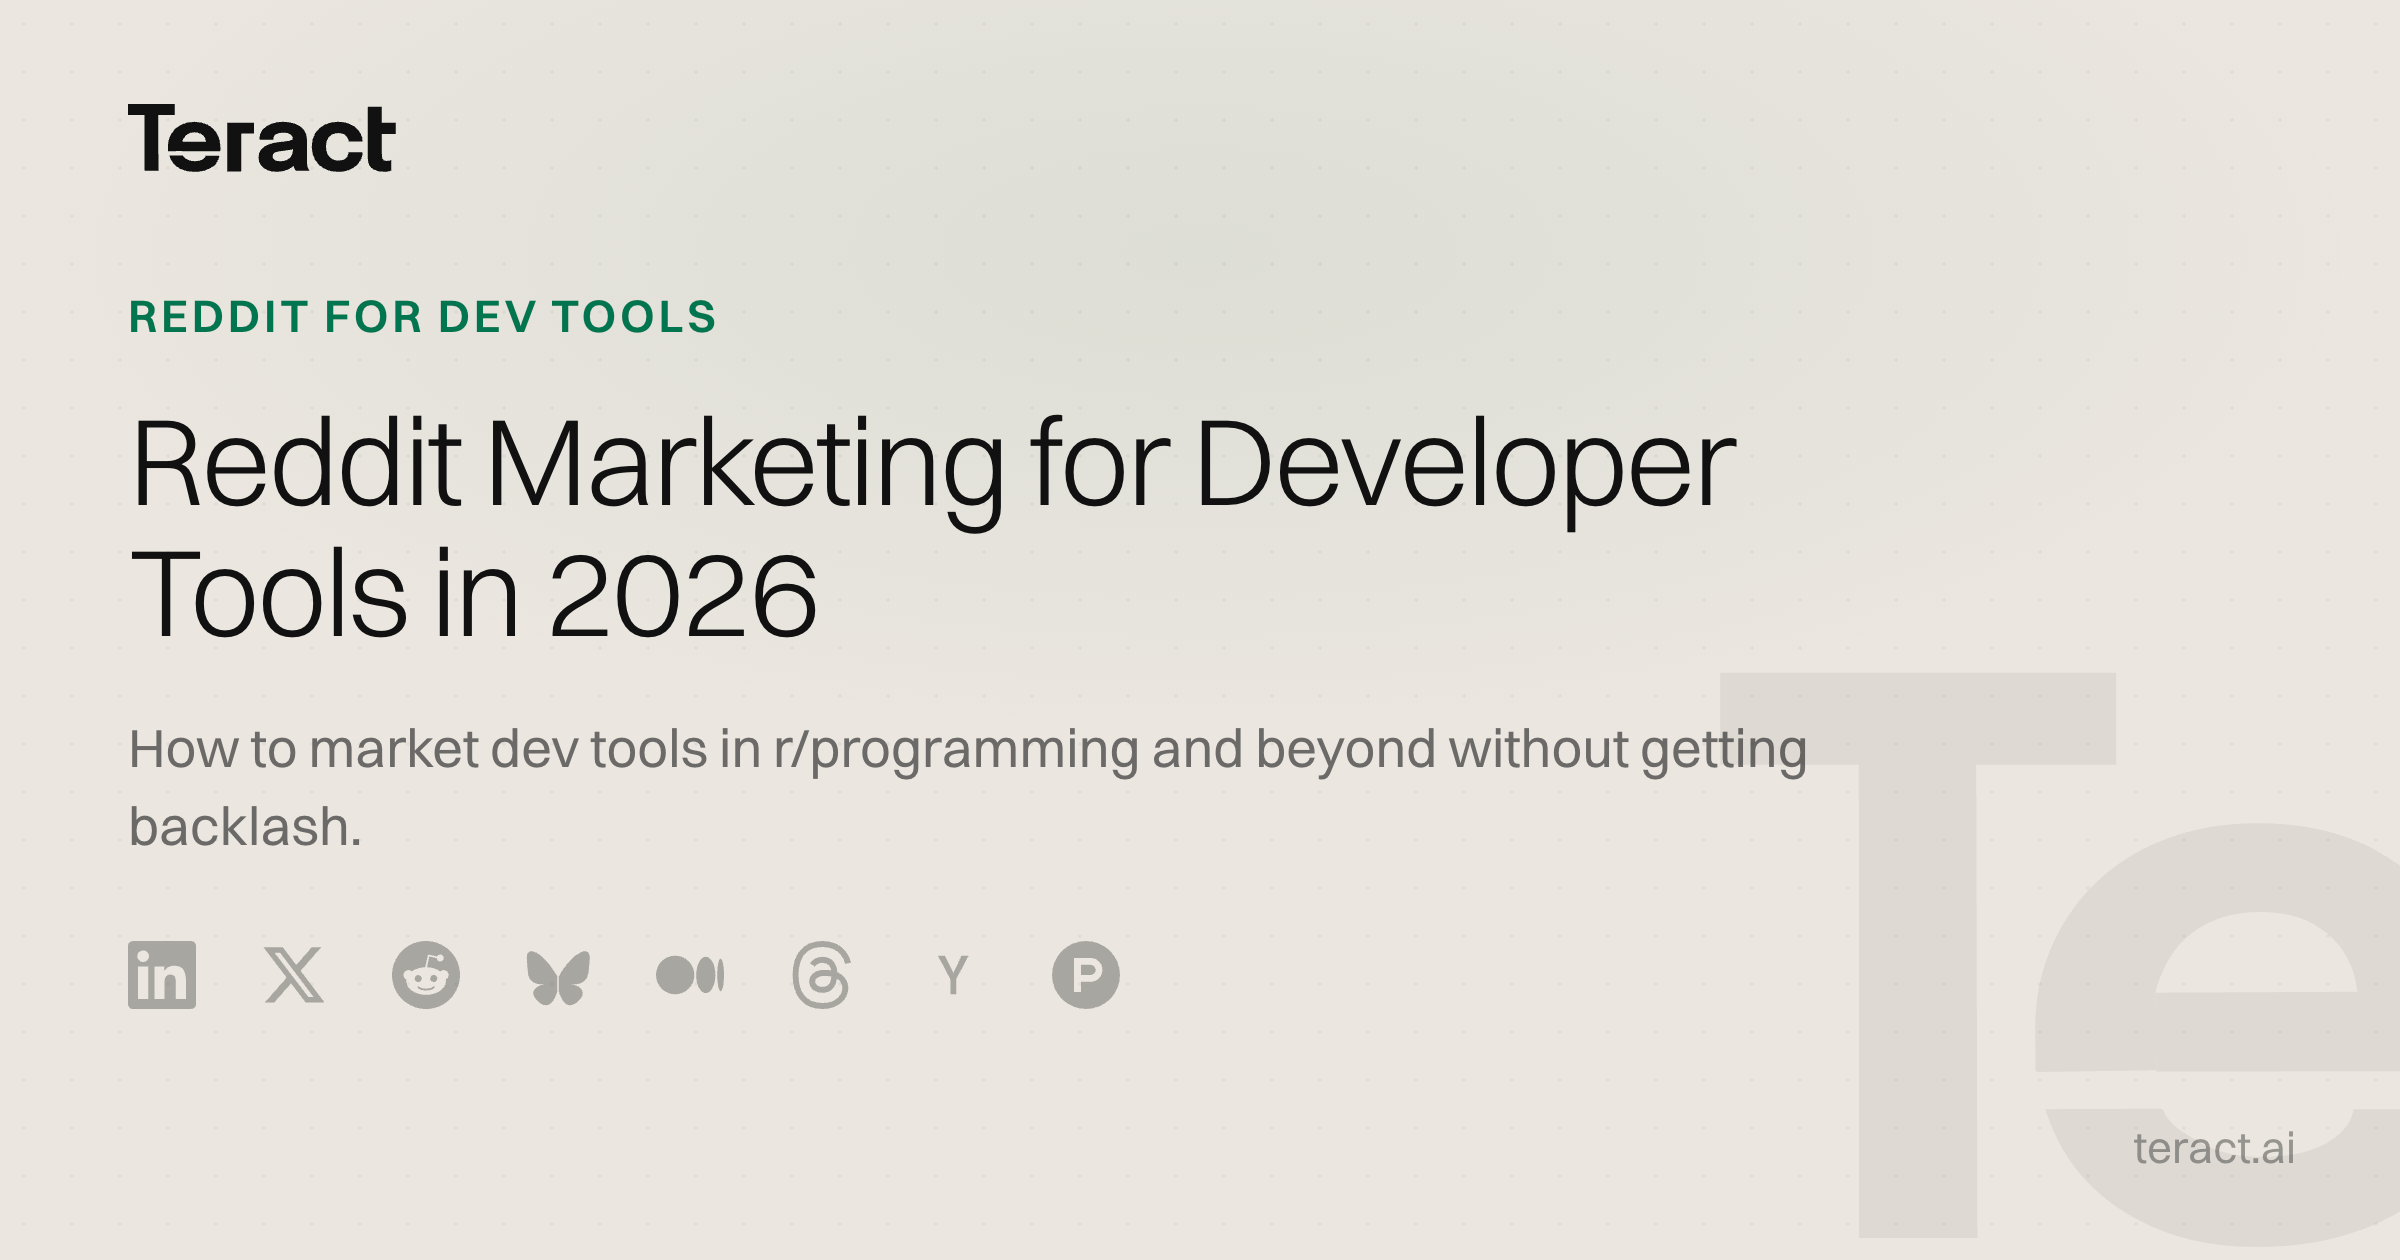Choose the Threads icon
The width and height of the screenshot is (2400, 1260).
pos(821,975)
